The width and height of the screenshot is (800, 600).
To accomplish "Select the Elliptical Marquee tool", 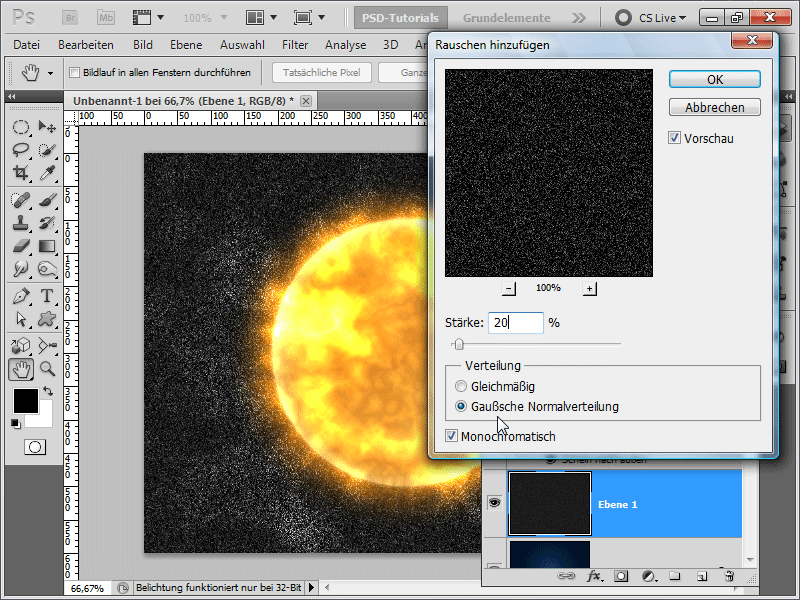I will (x=21, y=127).
